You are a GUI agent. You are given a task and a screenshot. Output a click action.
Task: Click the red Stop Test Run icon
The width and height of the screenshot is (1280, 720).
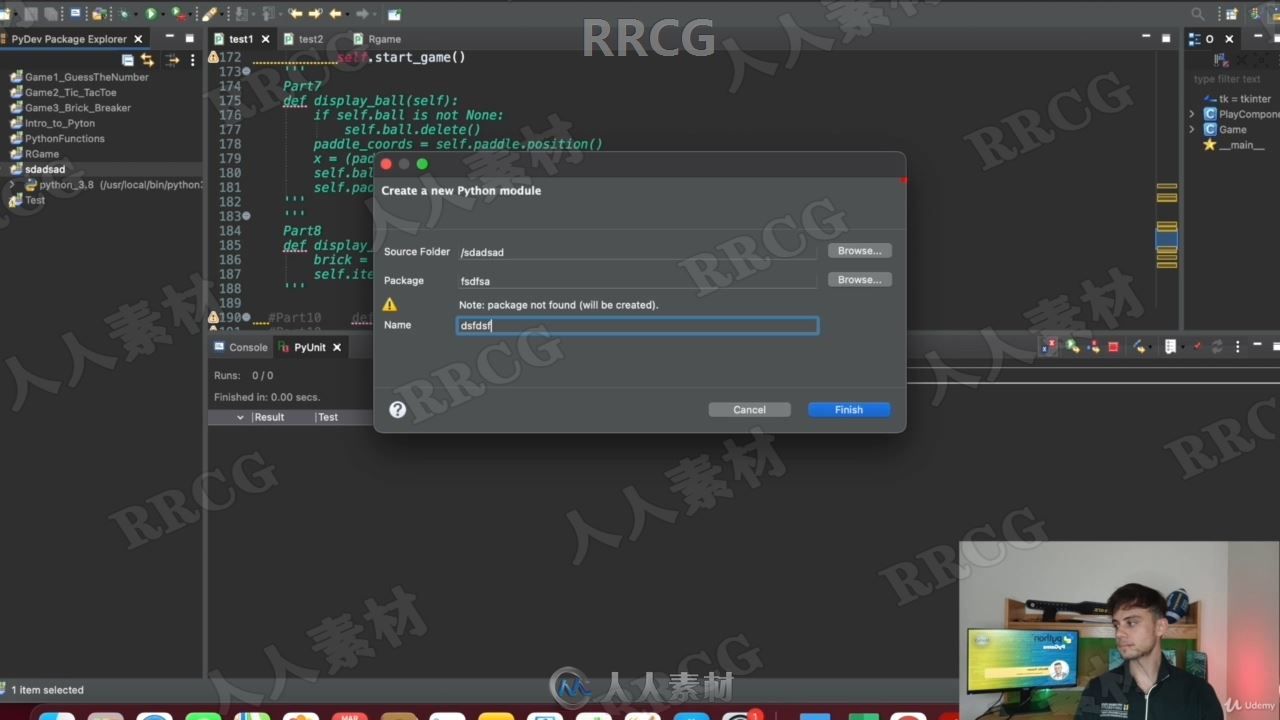(x=1113, y=347)
